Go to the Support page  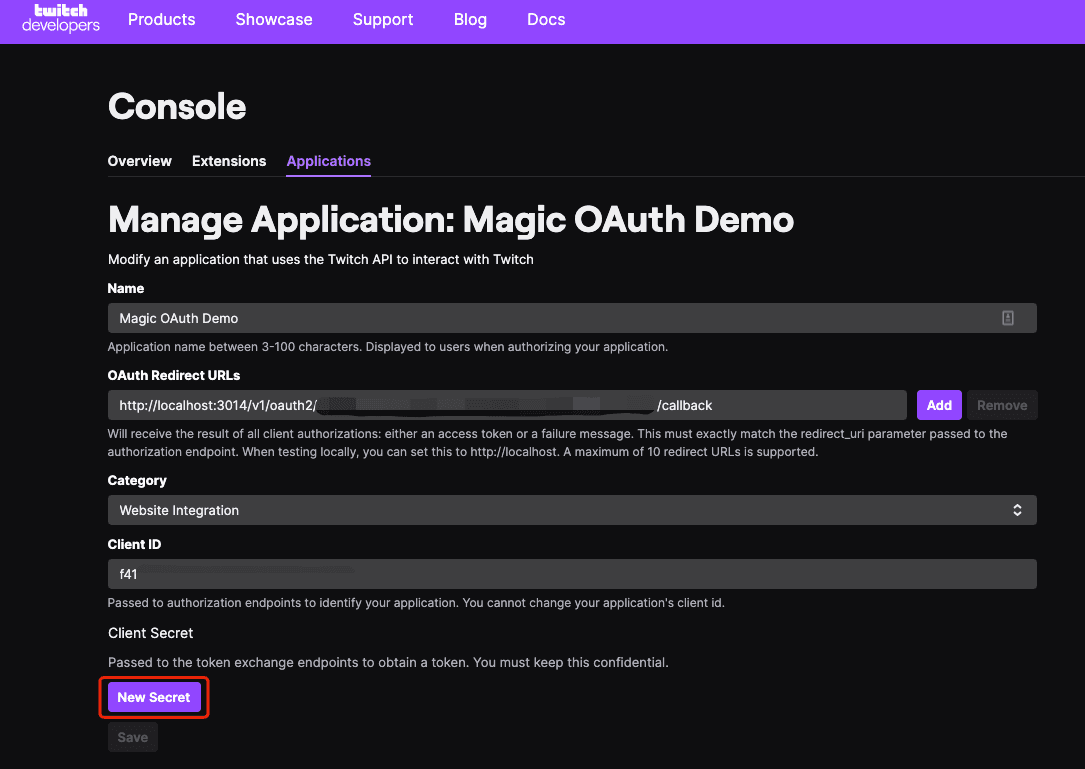coord(383,19)
